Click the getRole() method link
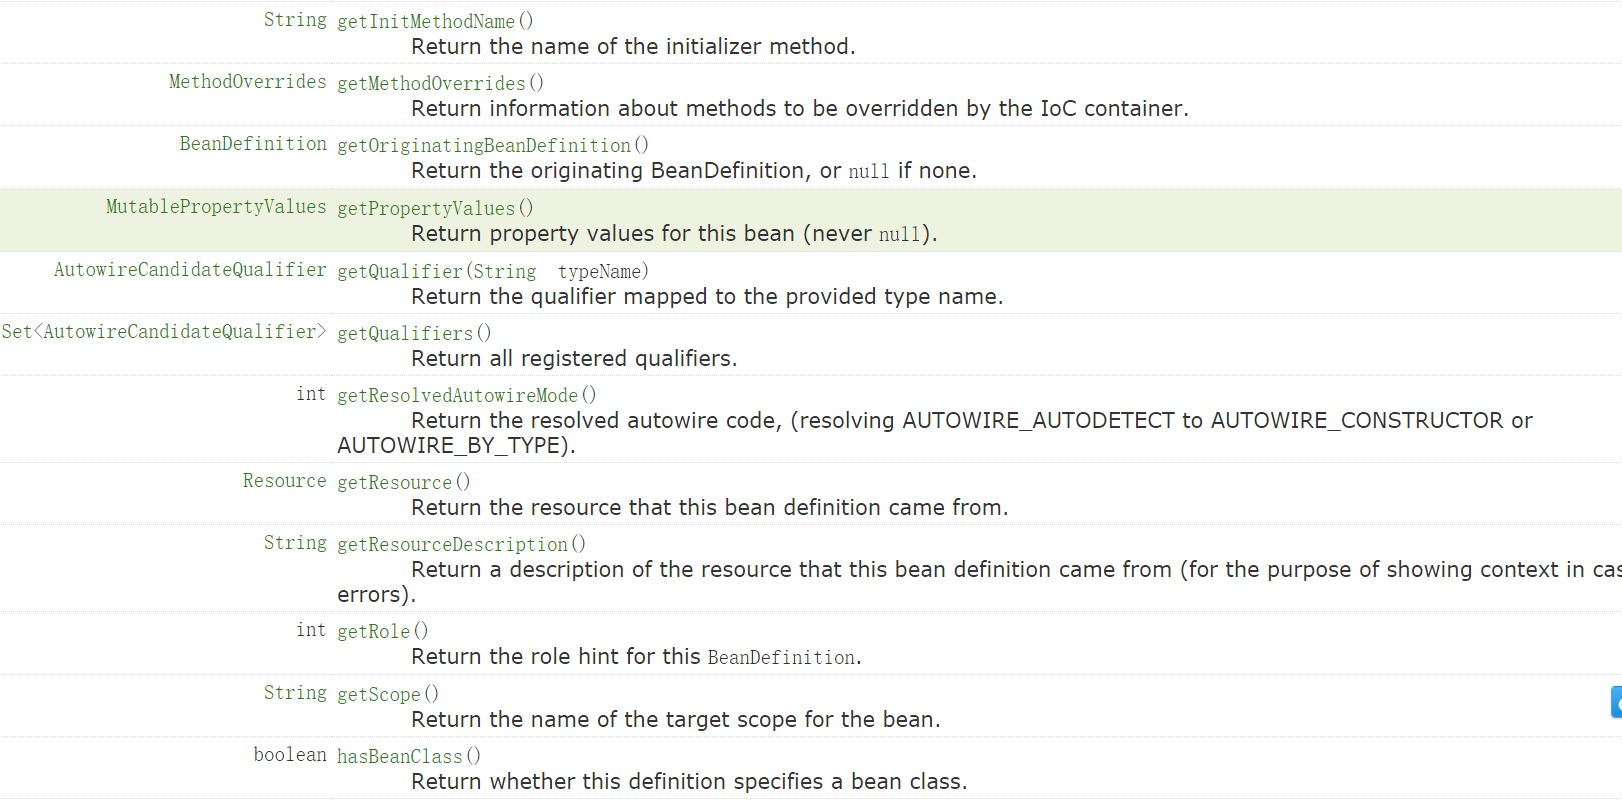Image resolution: width=1622 pixels, height=804 pixels. 374,631
